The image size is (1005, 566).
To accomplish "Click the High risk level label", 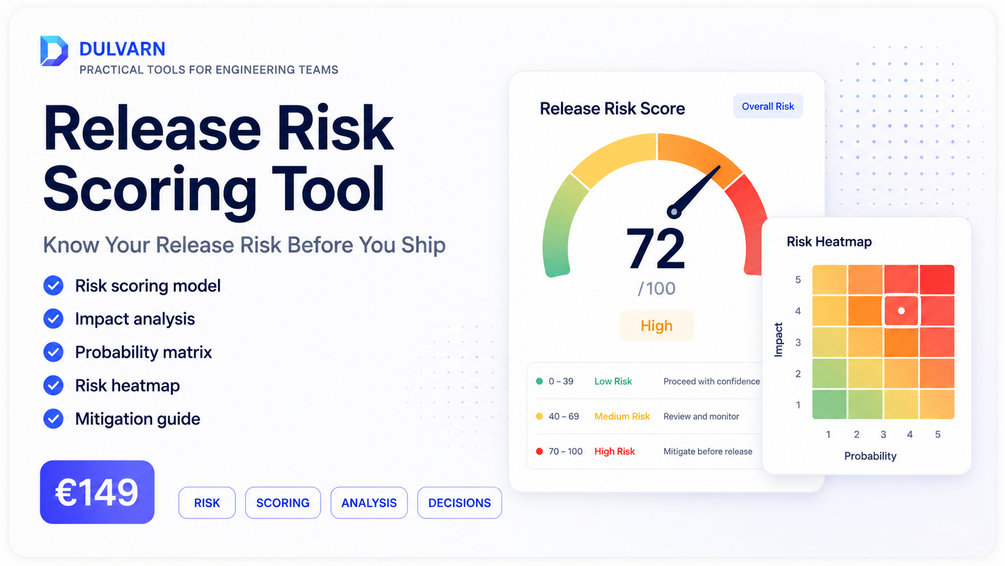I will (x=656, y=326).
